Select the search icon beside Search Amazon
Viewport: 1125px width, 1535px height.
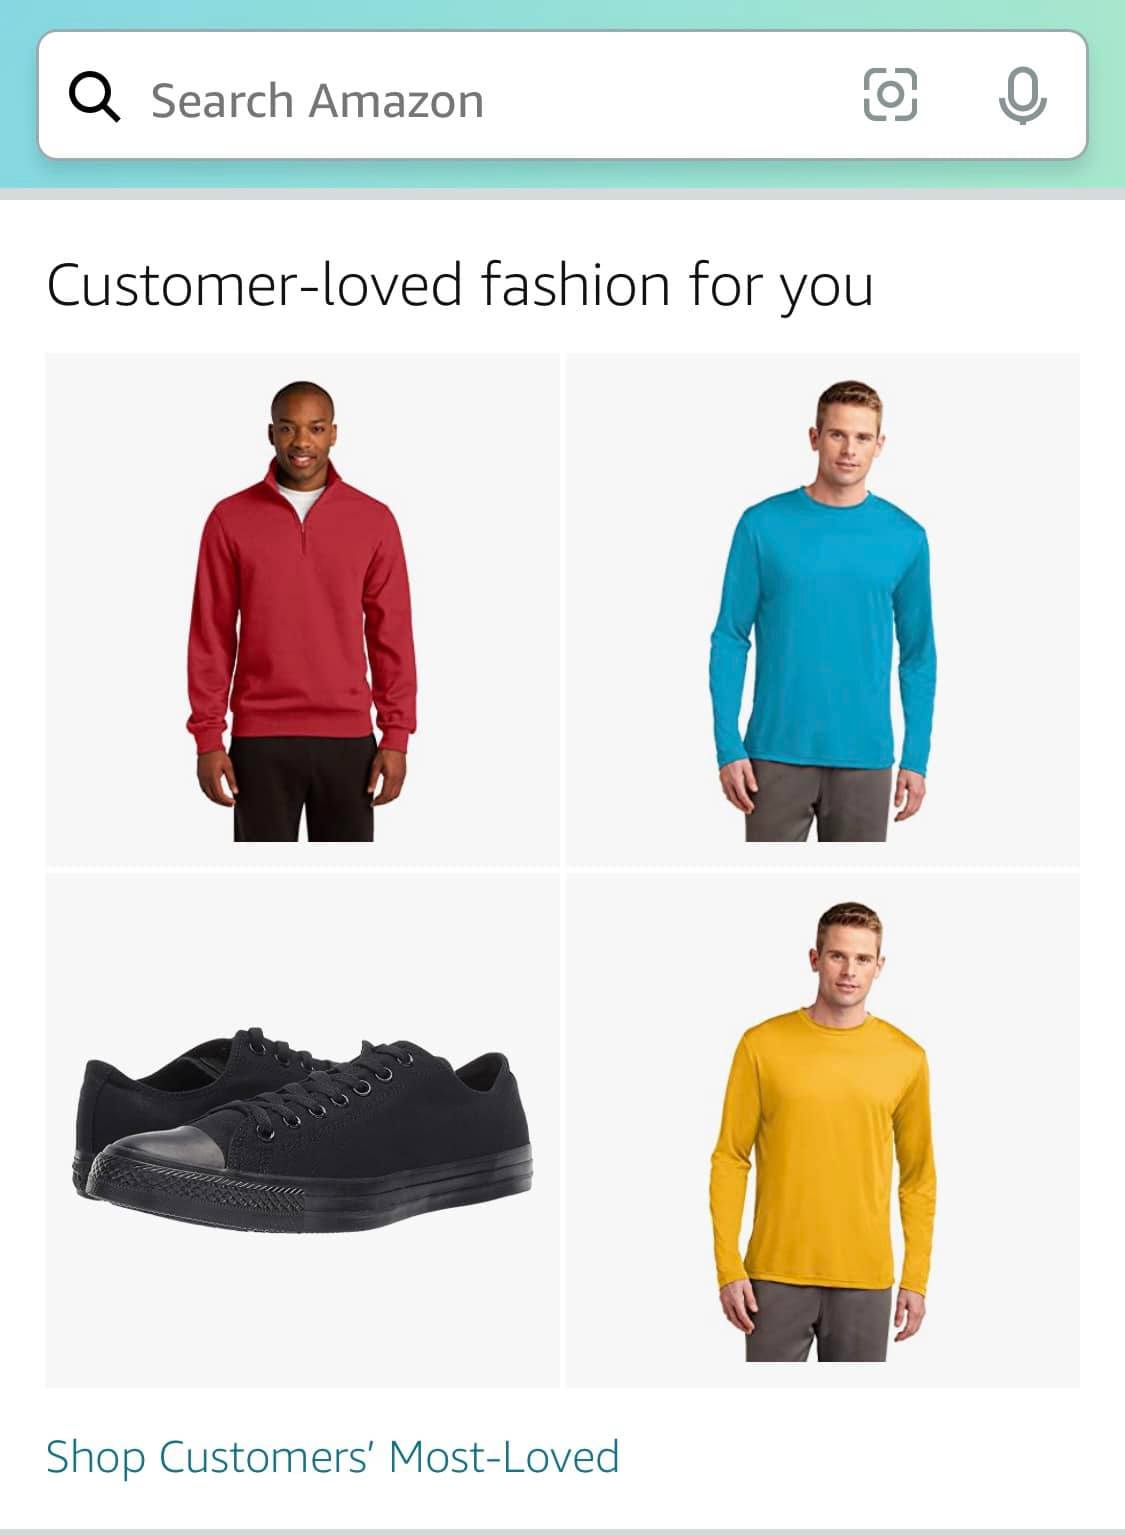point(94,98)
